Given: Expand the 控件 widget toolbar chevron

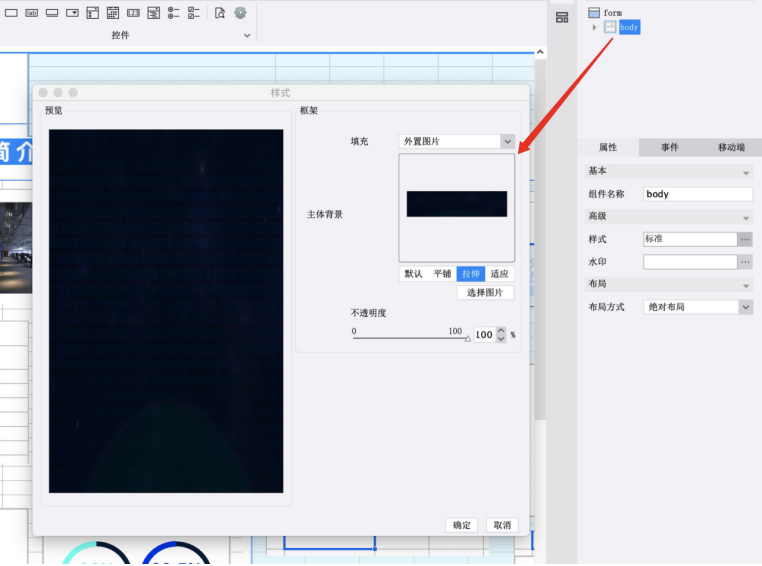Looking at the screenshot, I should point(247,35).
